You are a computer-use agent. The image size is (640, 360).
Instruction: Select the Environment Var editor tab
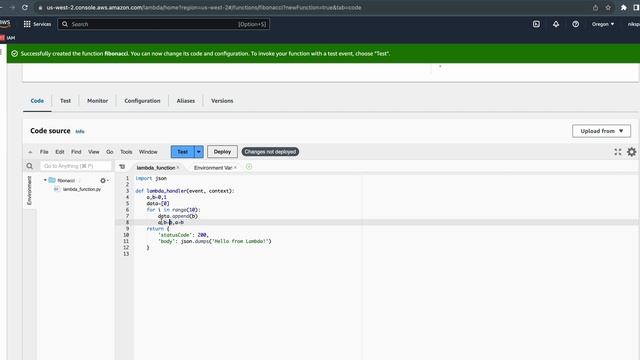[x=213, y=168]
